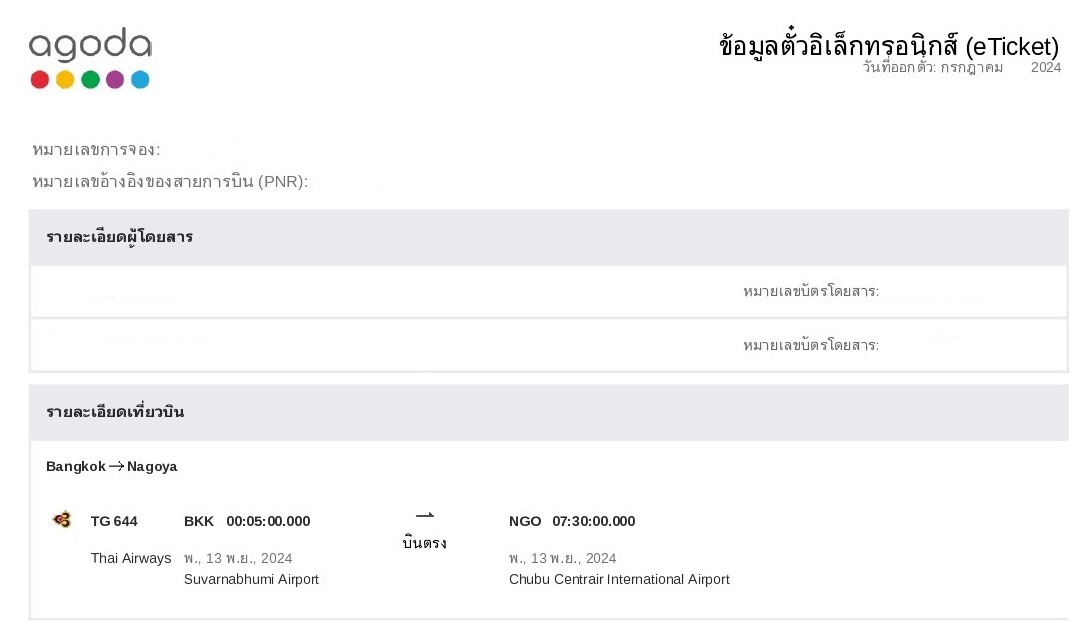Click the eTicket title heading
This screenshot has height=629, width=1077.
889,44
